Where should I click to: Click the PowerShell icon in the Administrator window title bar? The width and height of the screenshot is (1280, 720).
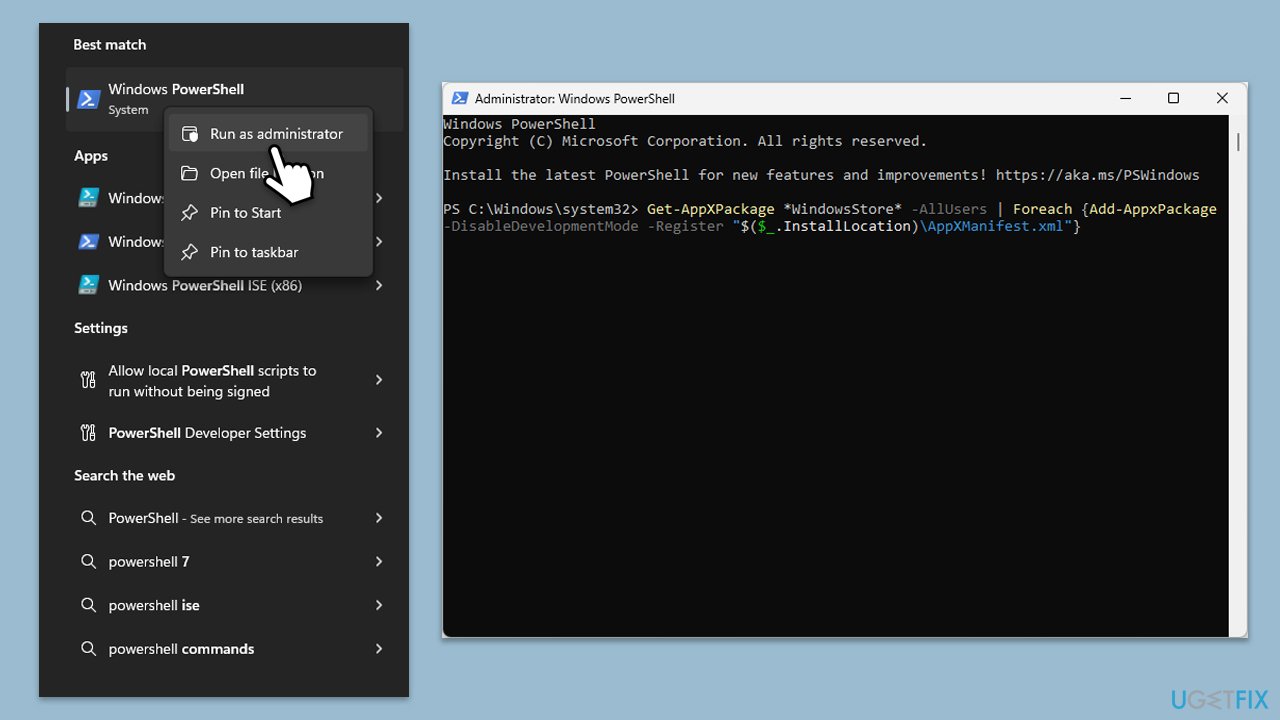coord(460,98)
